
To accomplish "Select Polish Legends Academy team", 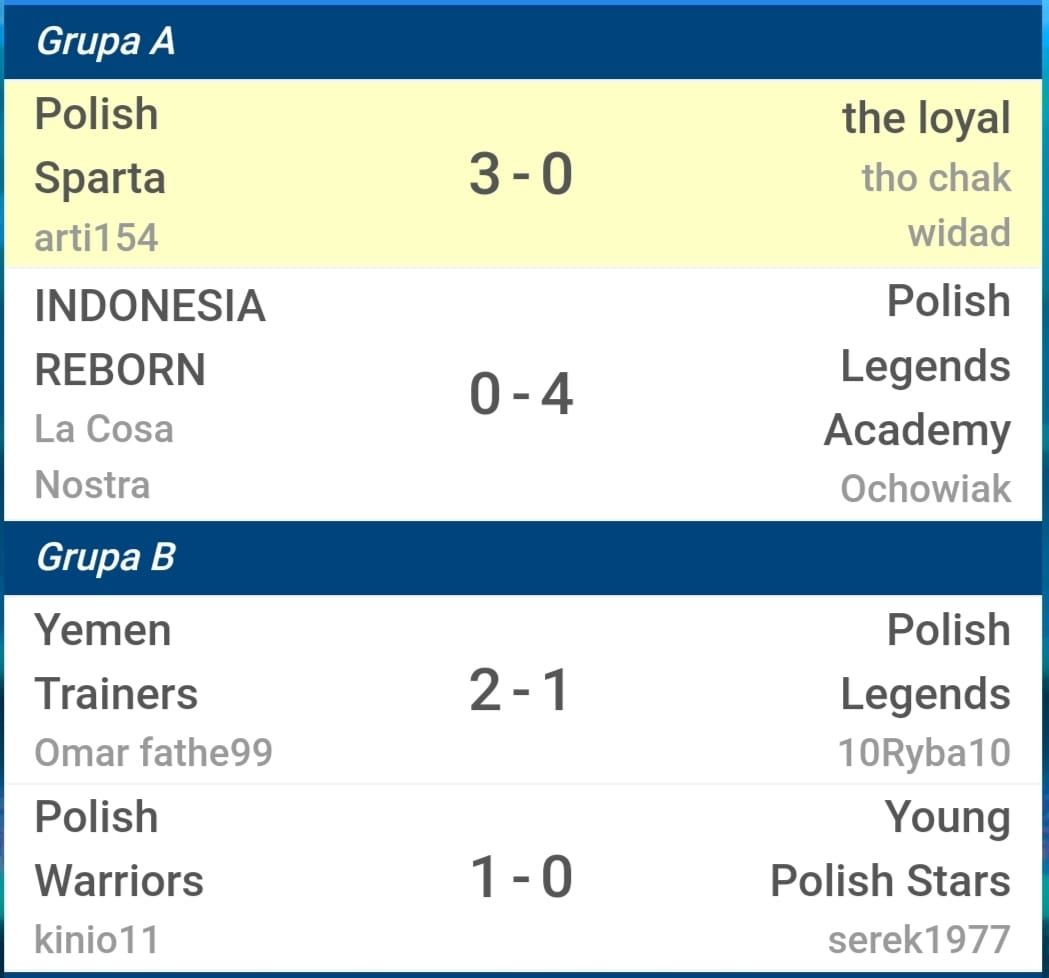I will click(x=917, y=366).
